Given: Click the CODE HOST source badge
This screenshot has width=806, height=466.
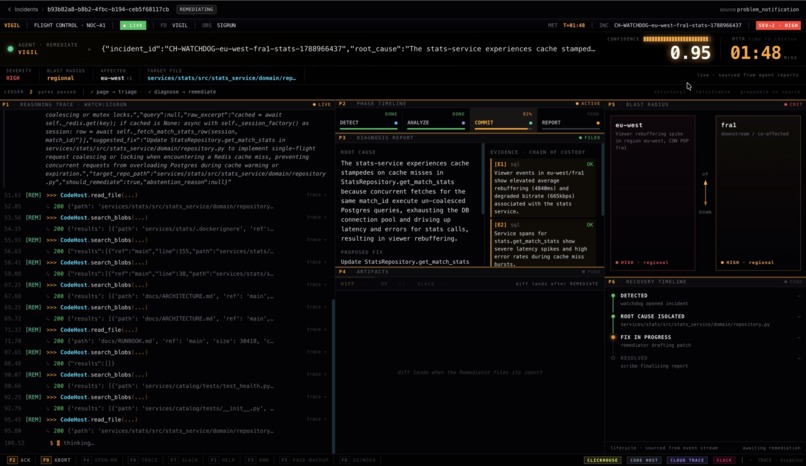Looking at the screenshot, I should point(644,460).
